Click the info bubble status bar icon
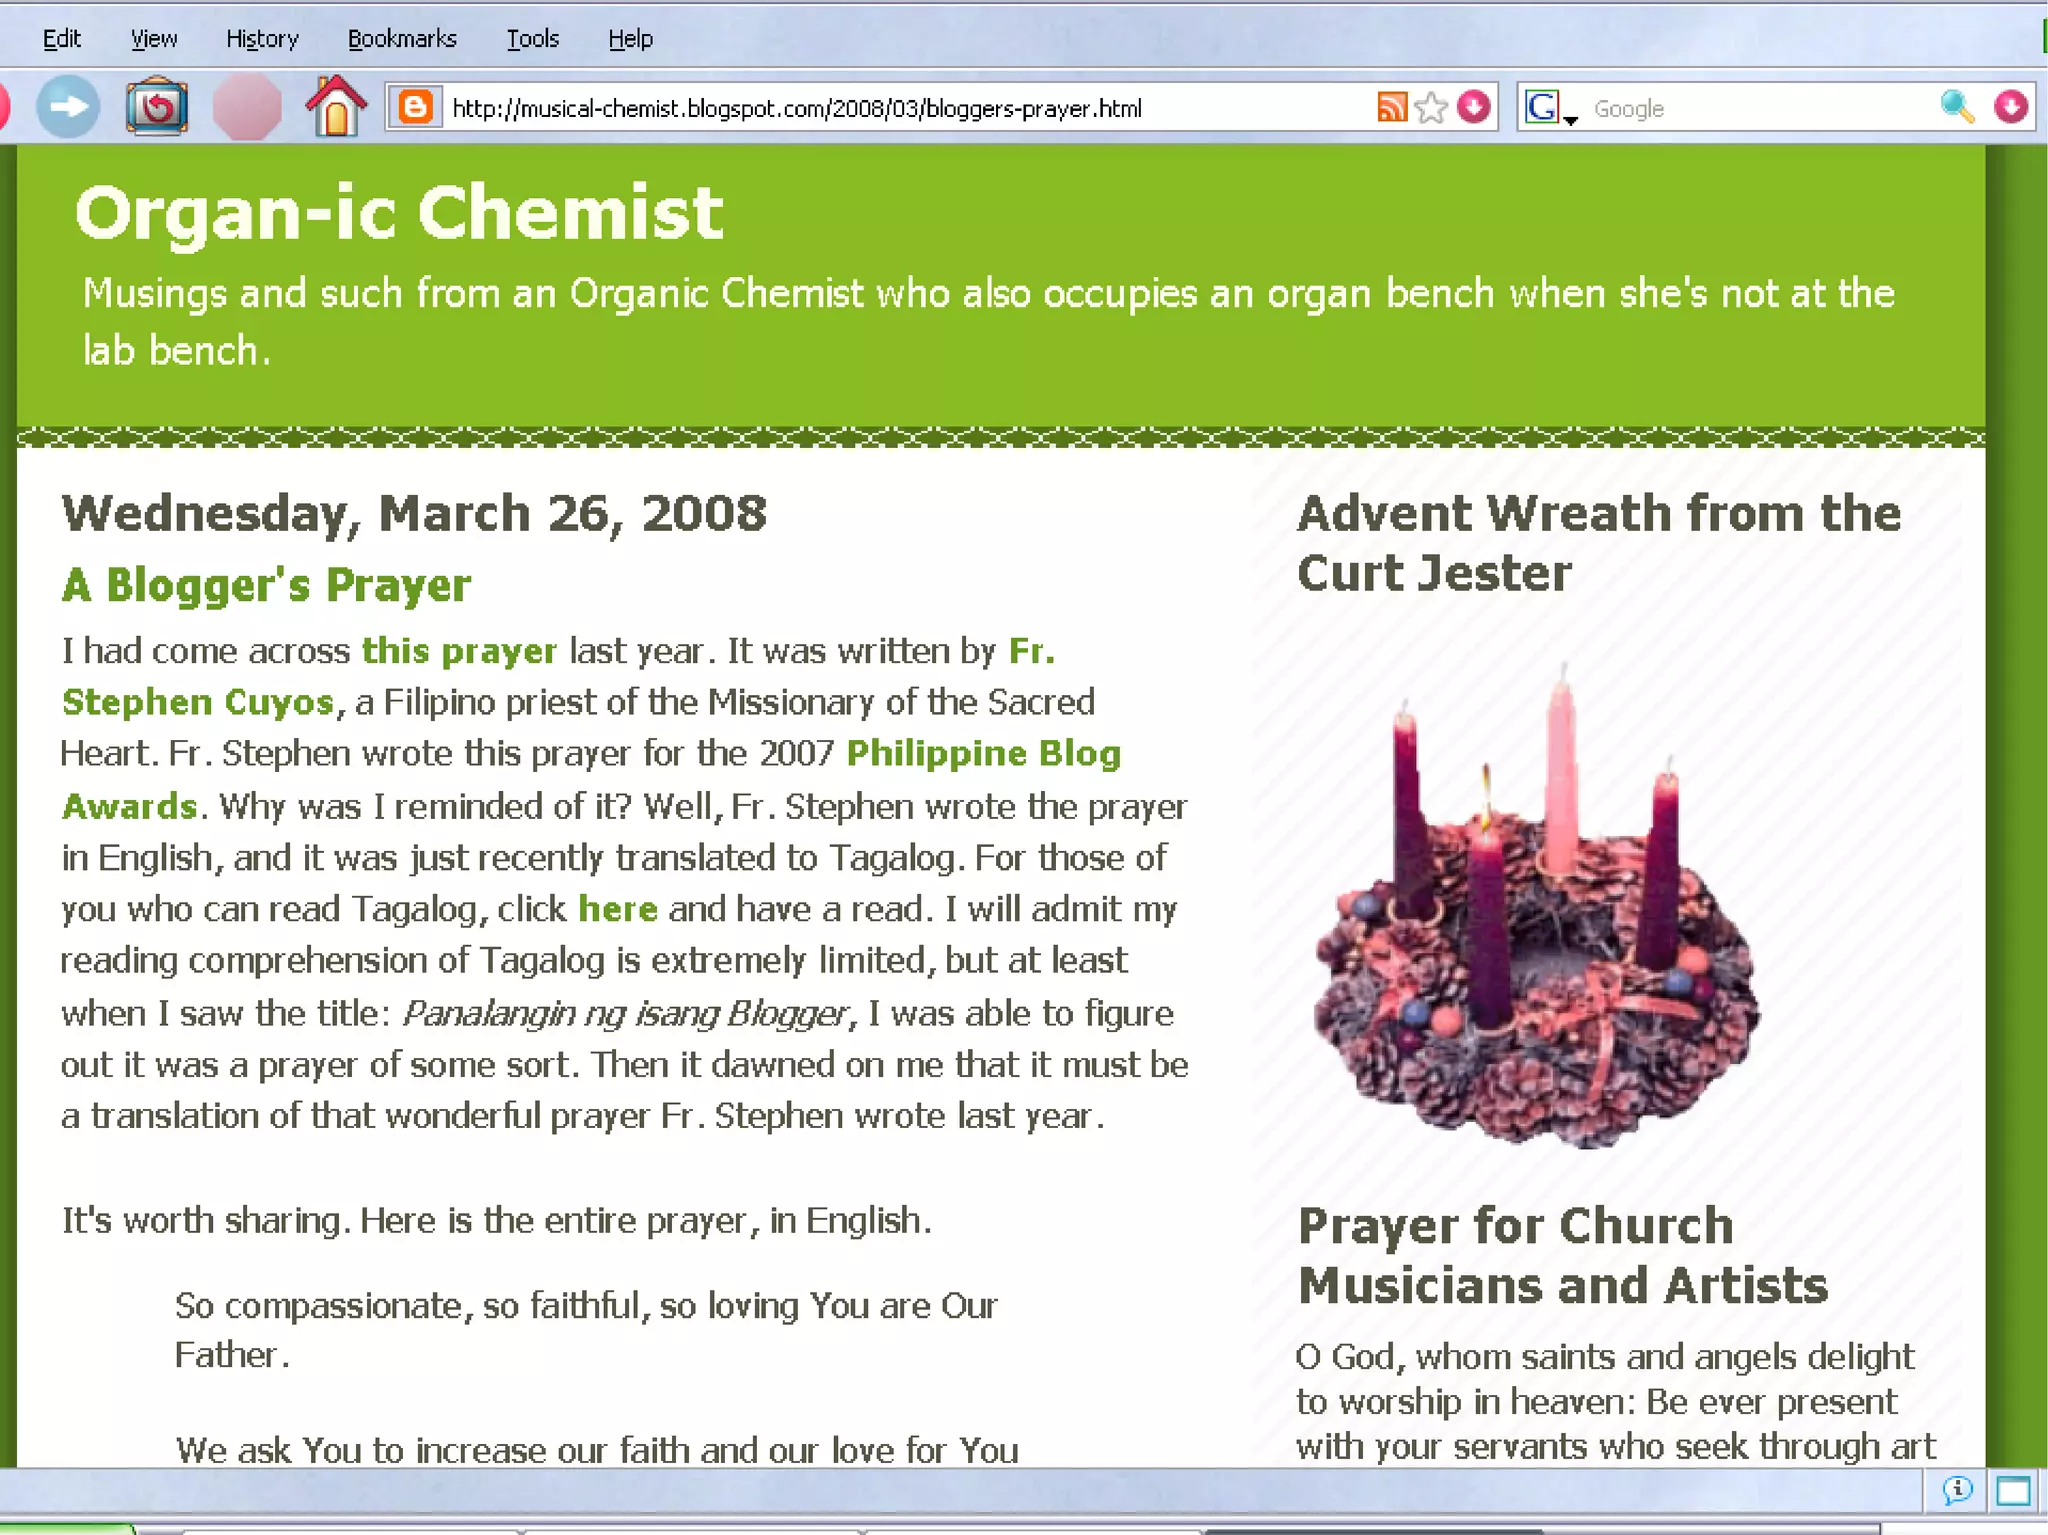Screen dimensions: 2048x1535 click(1957, 1491)
